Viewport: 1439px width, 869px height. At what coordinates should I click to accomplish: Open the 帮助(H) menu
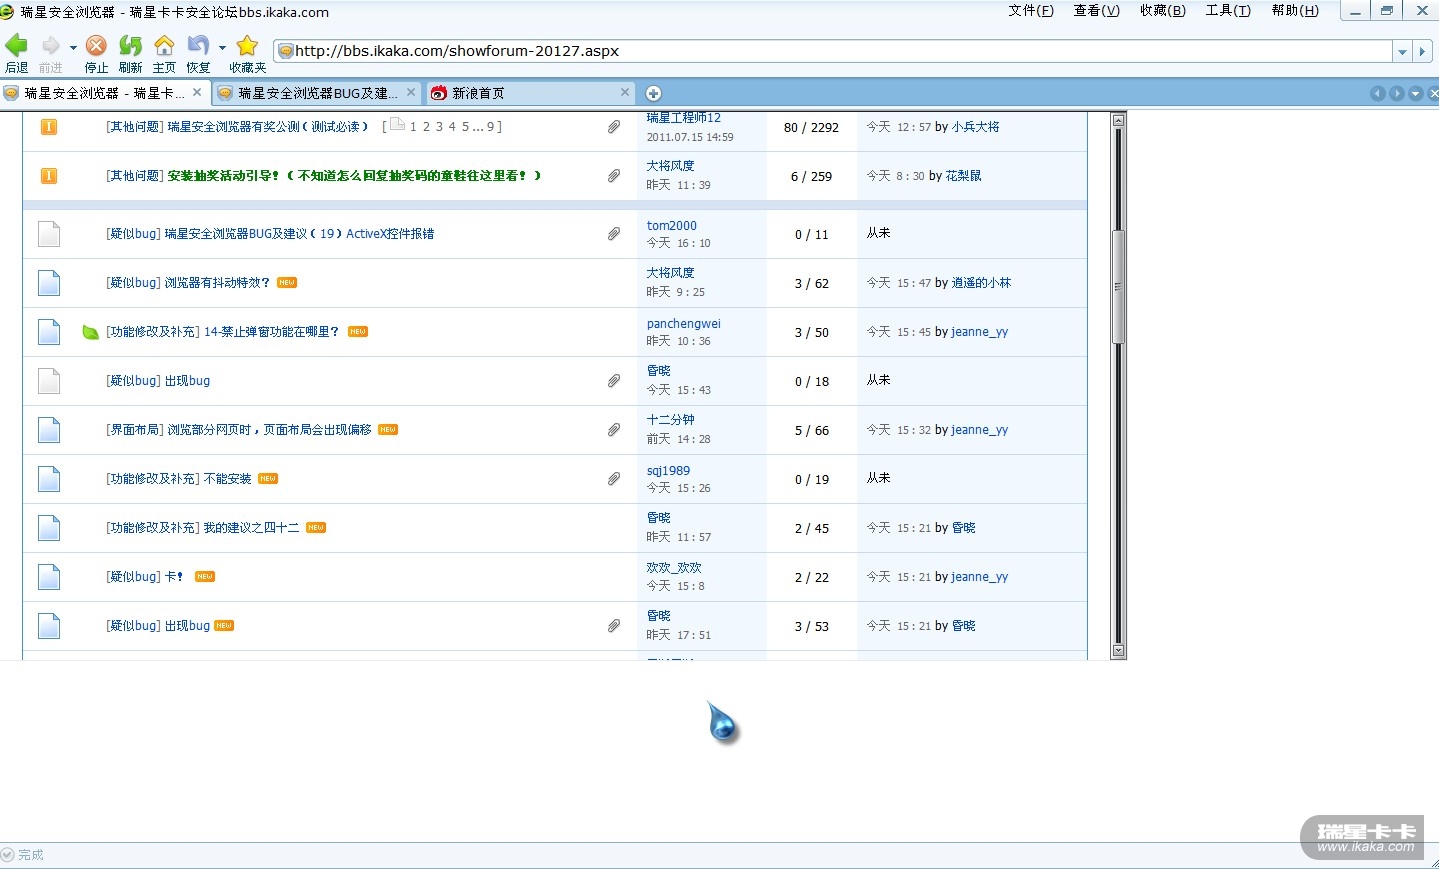click(1295, 11)
